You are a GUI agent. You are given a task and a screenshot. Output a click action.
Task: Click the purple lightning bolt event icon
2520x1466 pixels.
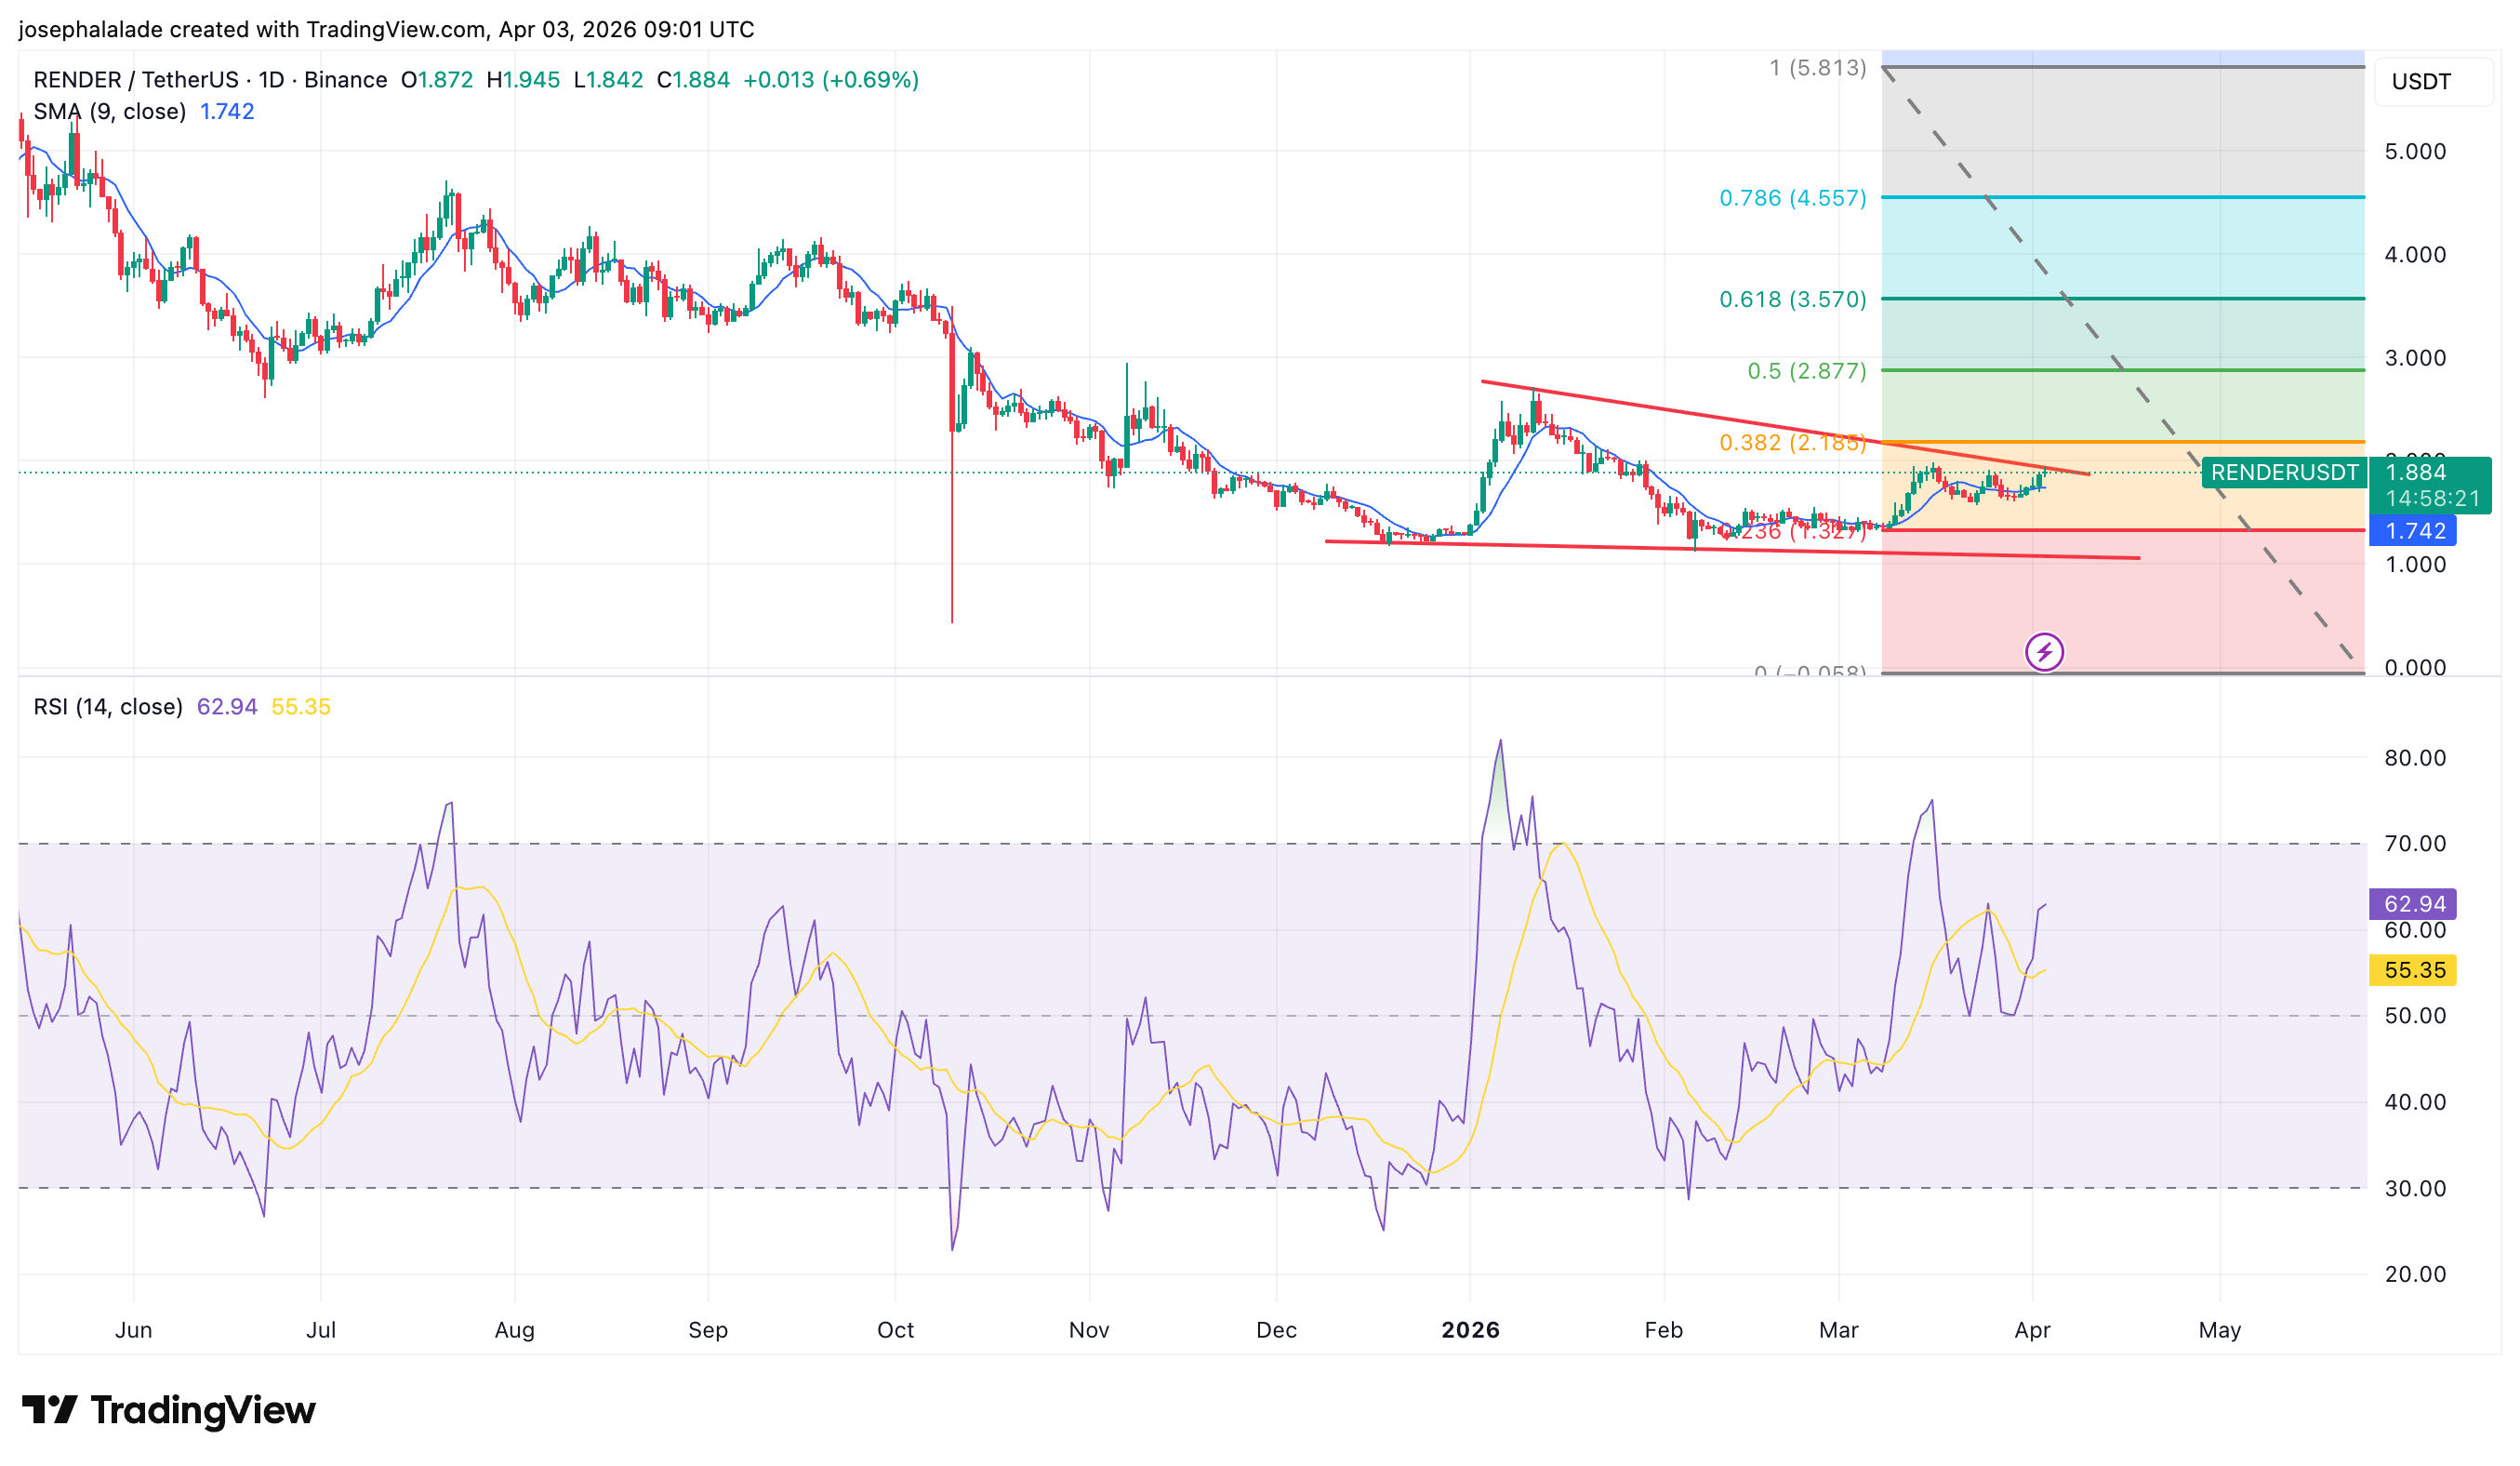(x=2043, y=652)
